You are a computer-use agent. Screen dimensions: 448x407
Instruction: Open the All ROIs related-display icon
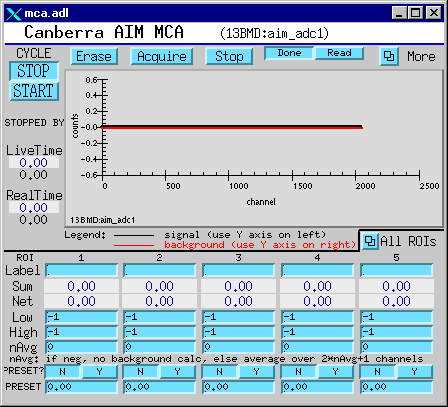pyautogui.click(x=370, y=241)
